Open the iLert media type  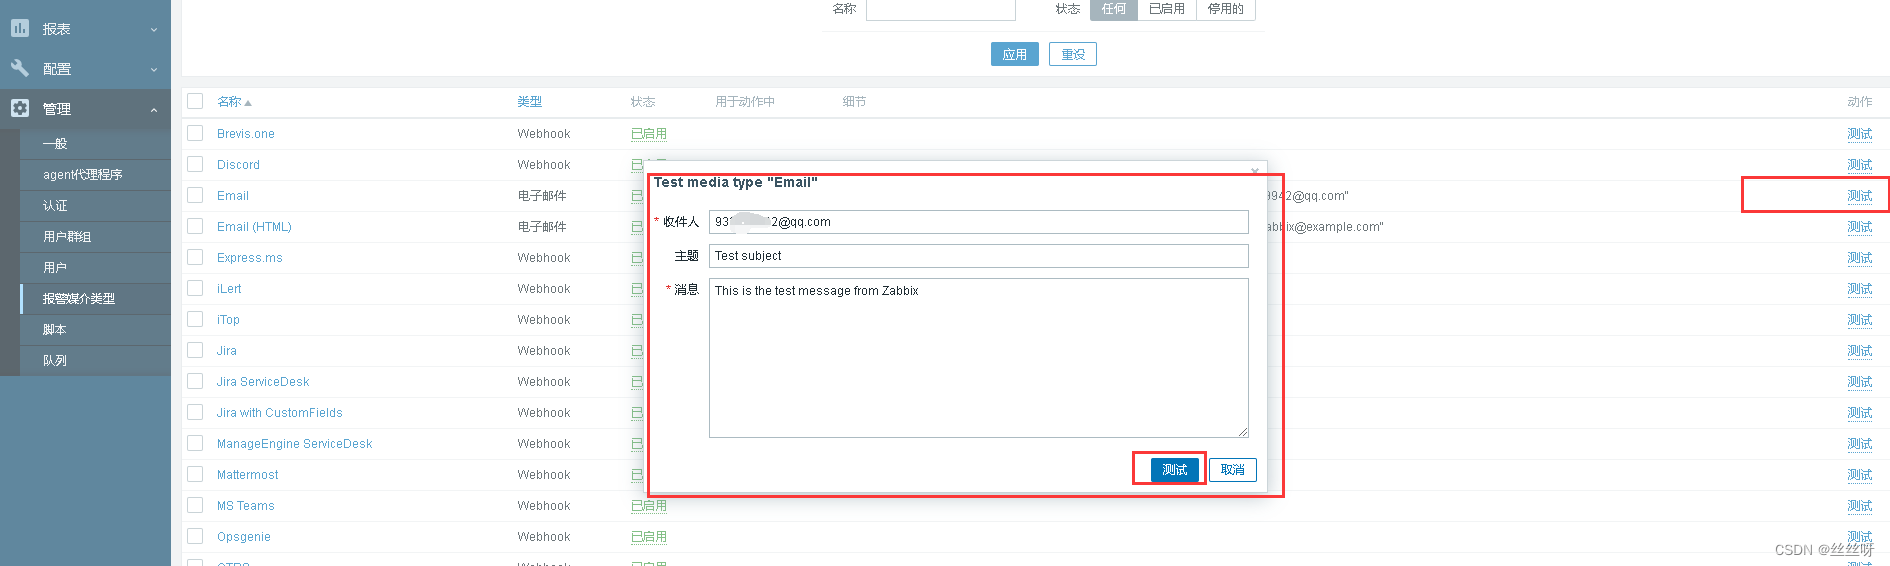(229, 289)
